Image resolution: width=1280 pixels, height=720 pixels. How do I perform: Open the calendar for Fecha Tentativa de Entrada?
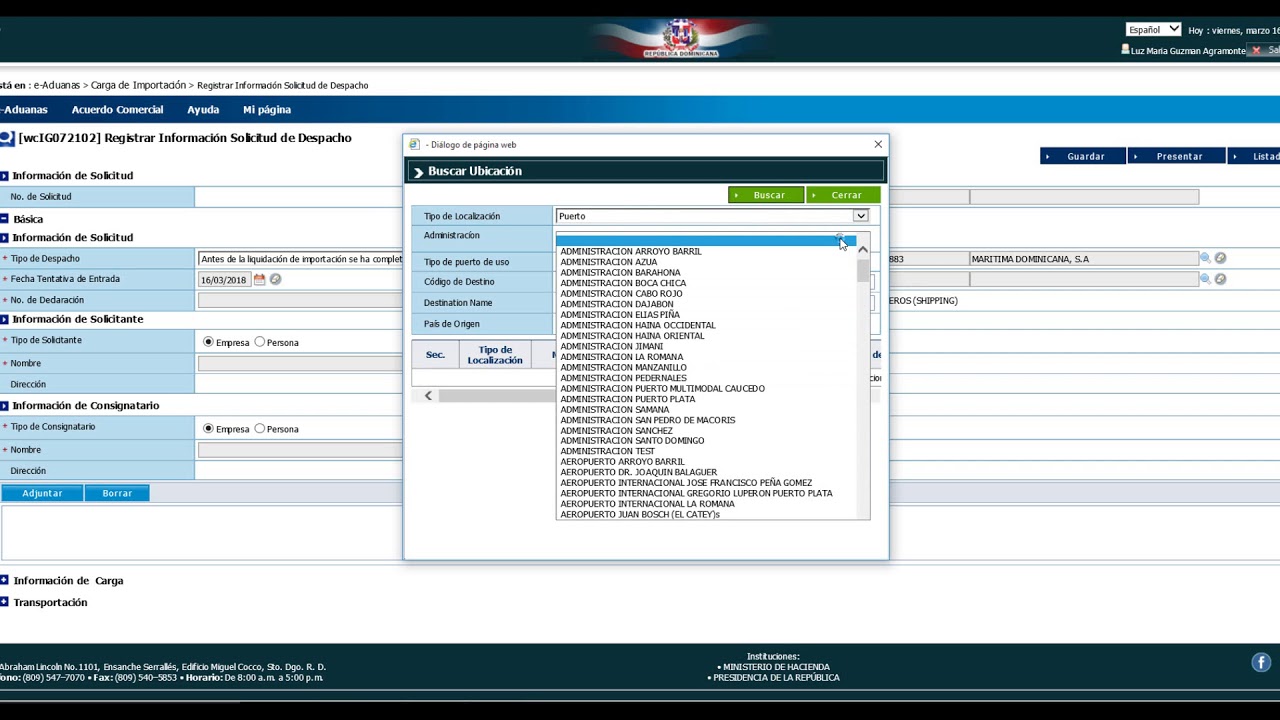259,280
